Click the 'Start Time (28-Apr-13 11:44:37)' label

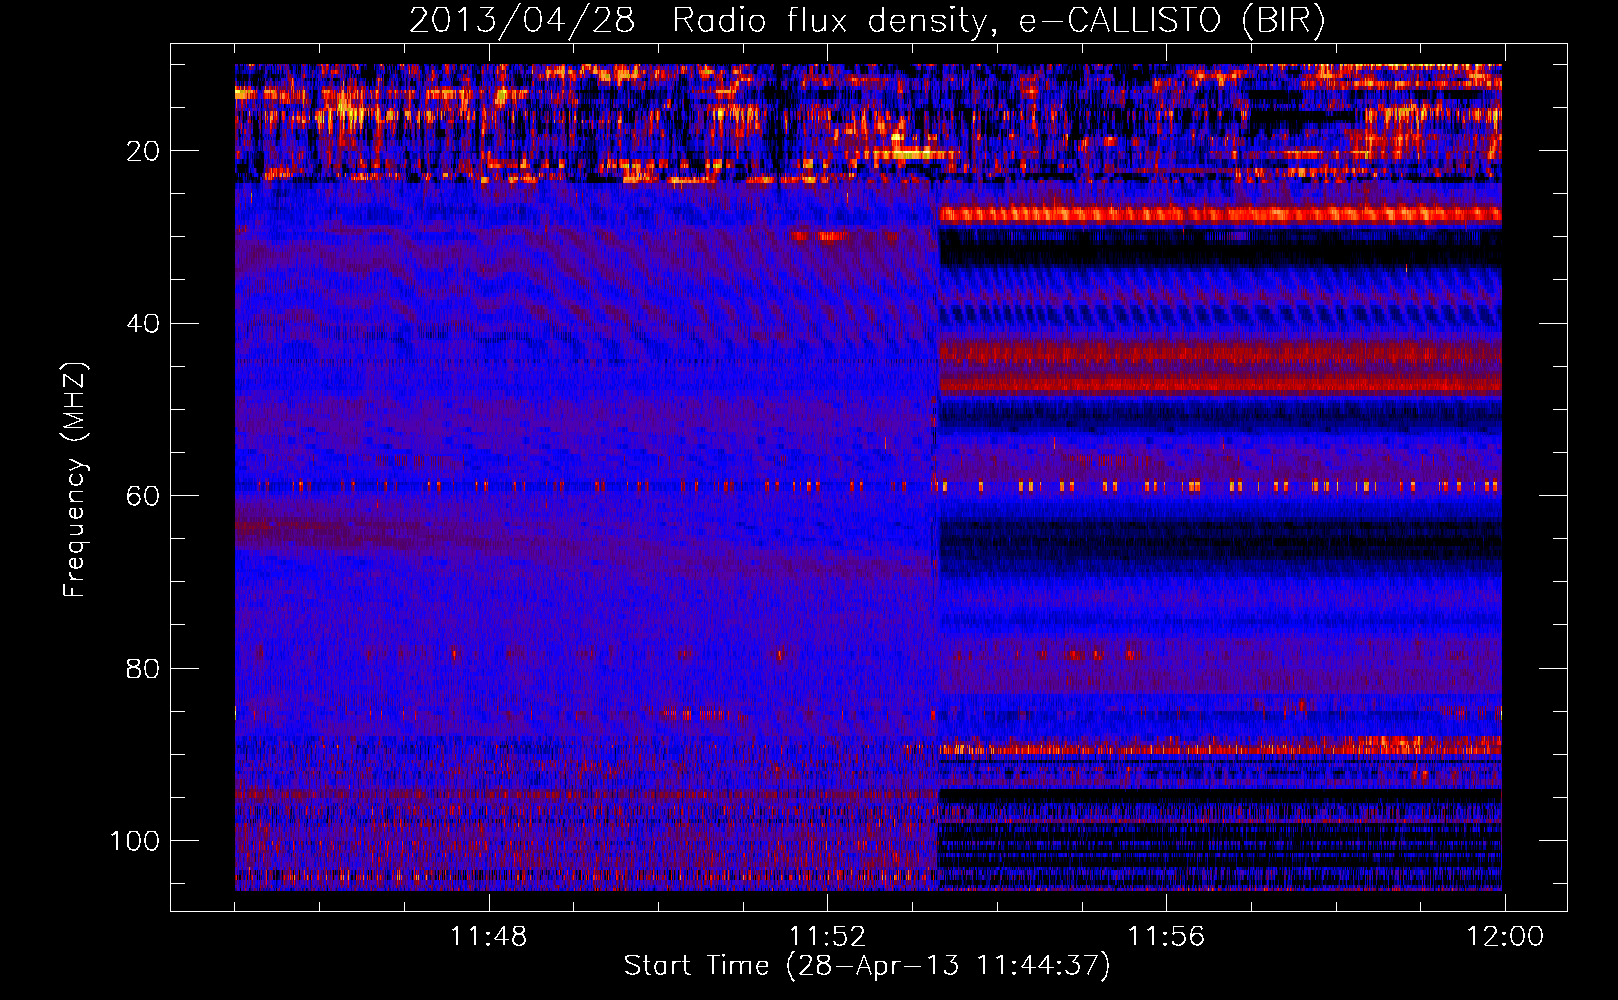tap(867, 966)
